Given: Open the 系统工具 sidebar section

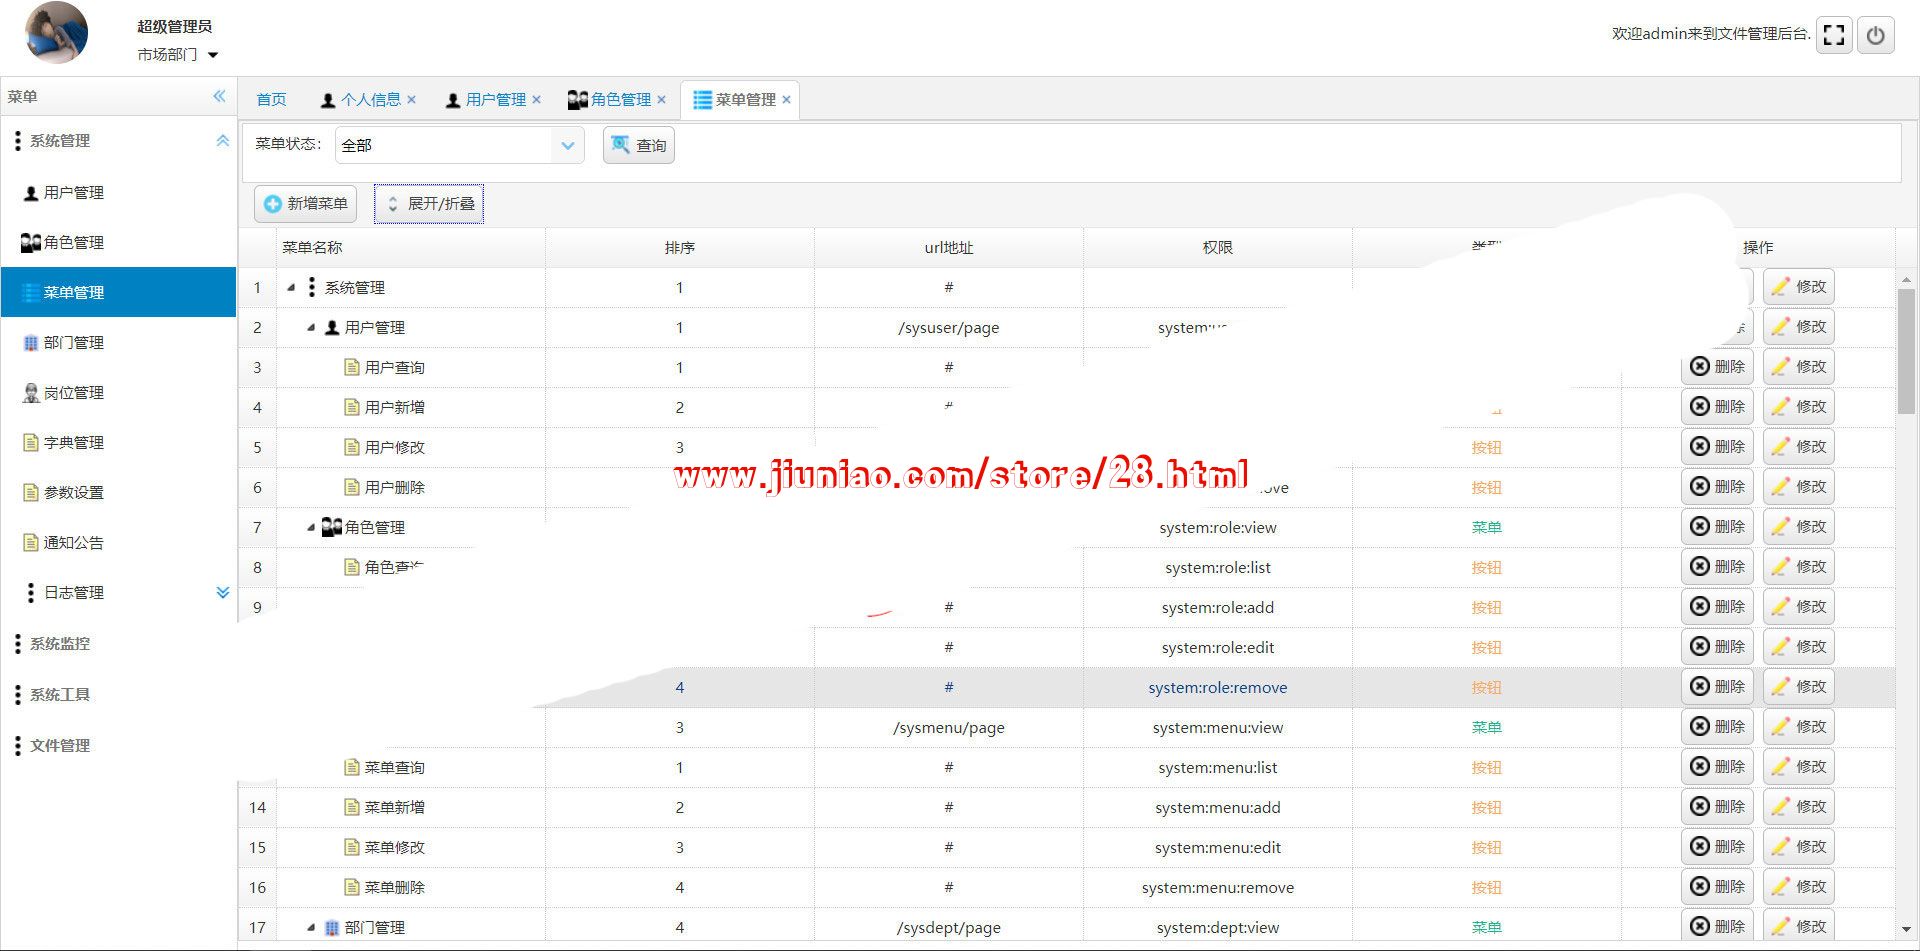Looking at the screenshot, I should 118,695.
